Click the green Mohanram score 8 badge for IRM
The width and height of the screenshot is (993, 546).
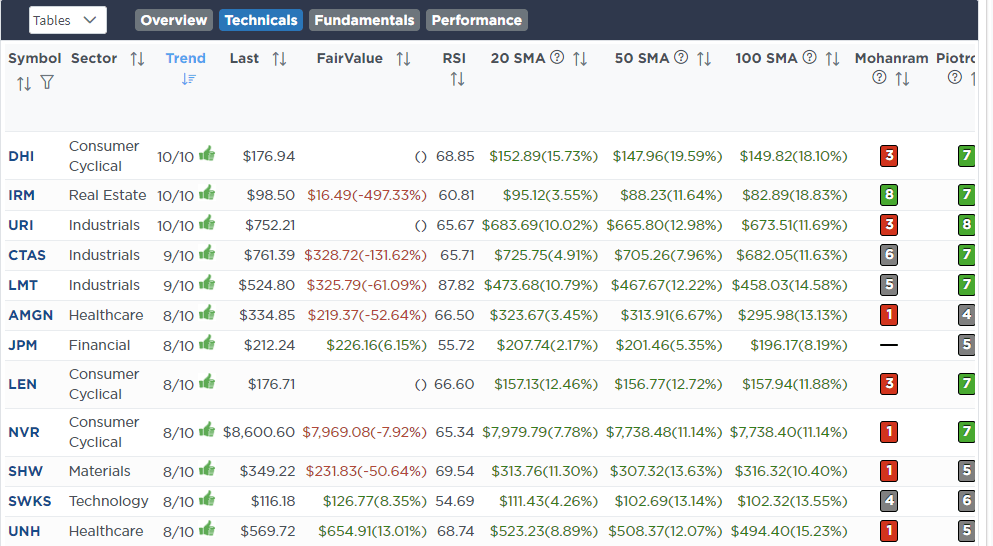click(888, 195)
